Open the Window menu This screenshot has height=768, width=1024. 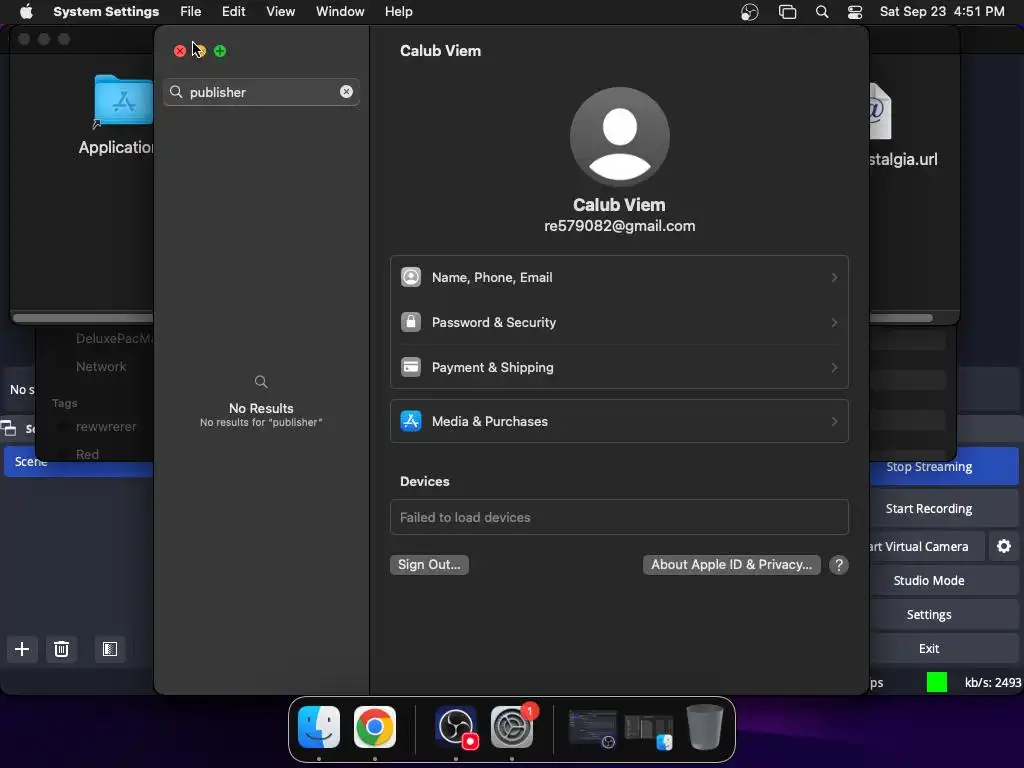(340, 12)
